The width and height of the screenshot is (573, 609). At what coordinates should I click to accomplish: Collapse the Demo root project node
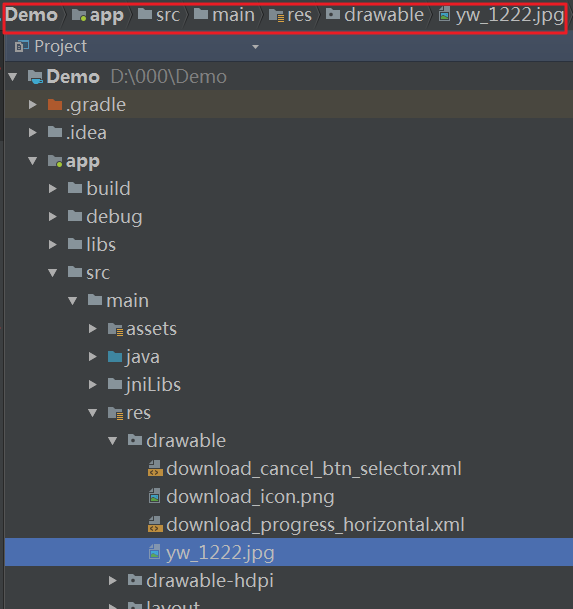click(13, 77)
